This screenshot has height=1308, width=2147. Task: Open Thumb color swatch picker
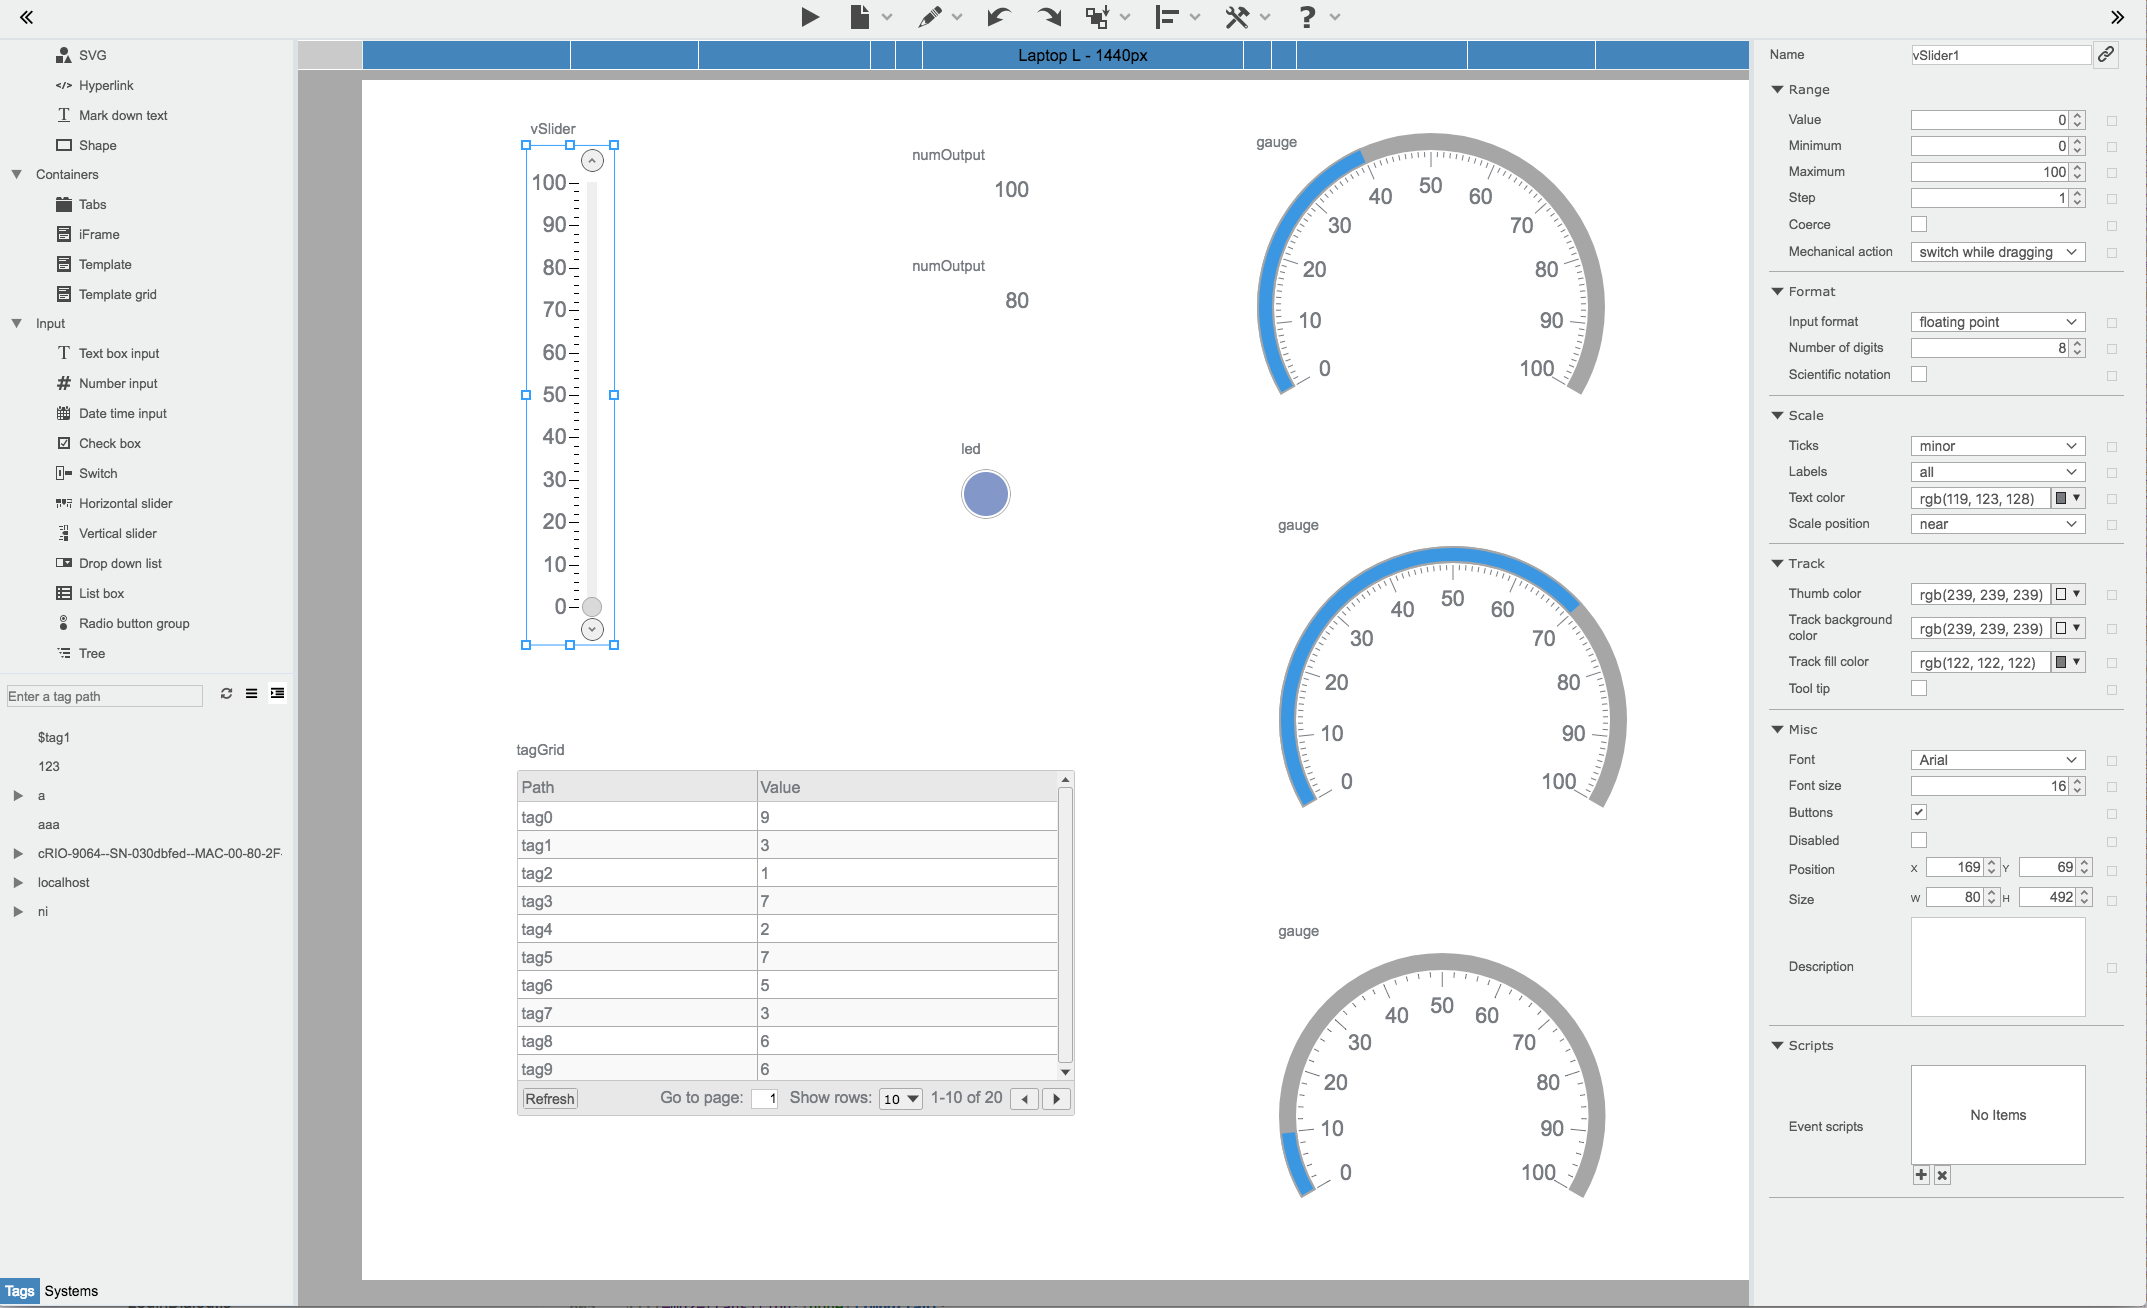[x=2068, y=594]
